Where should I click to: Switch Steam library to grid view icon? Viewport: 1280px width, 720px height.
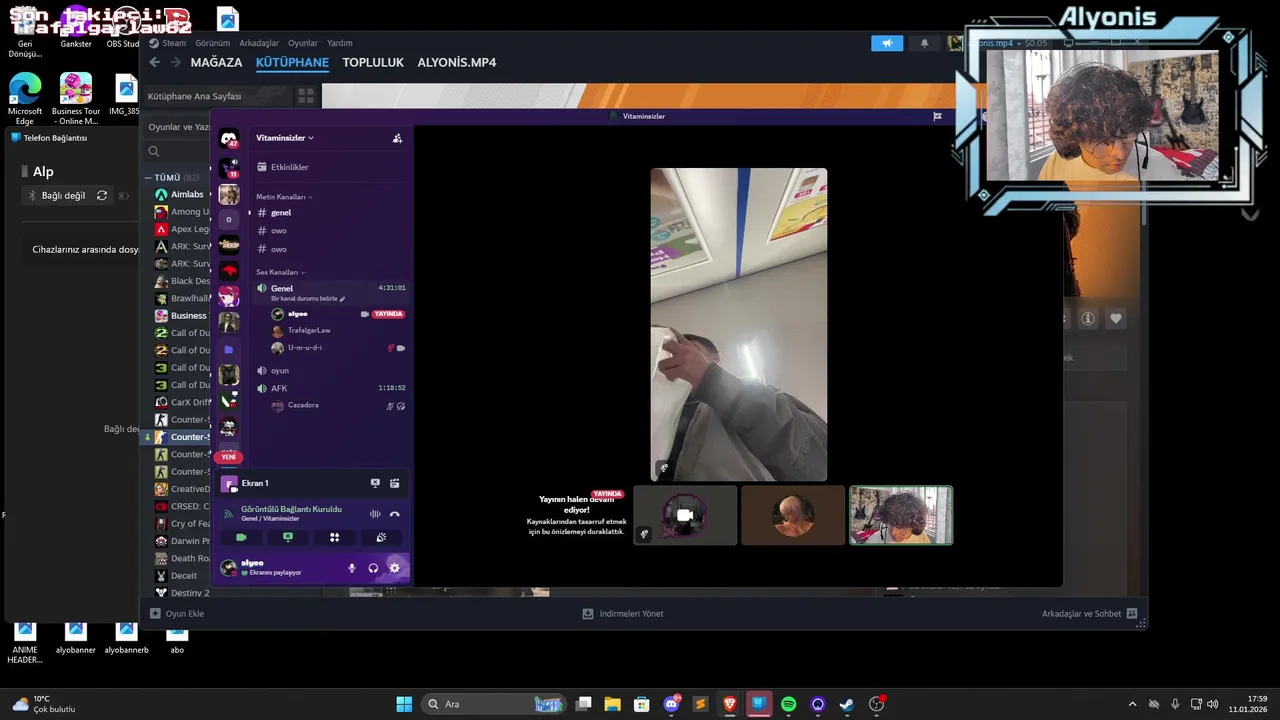[306, 96]
